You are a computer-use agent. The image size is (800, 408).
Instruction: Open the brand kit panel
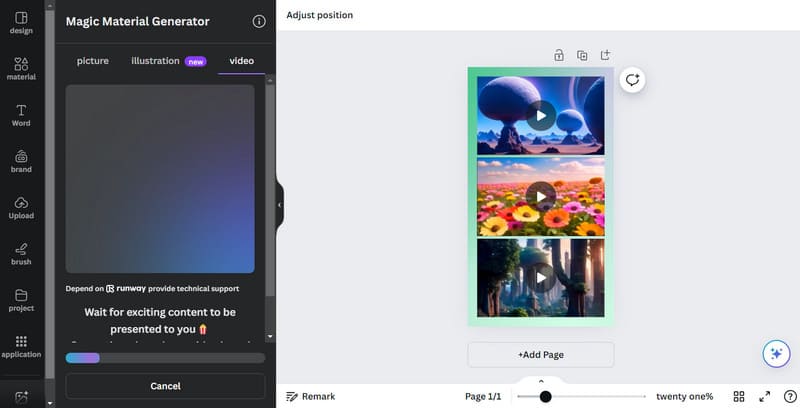click(21, 161)
